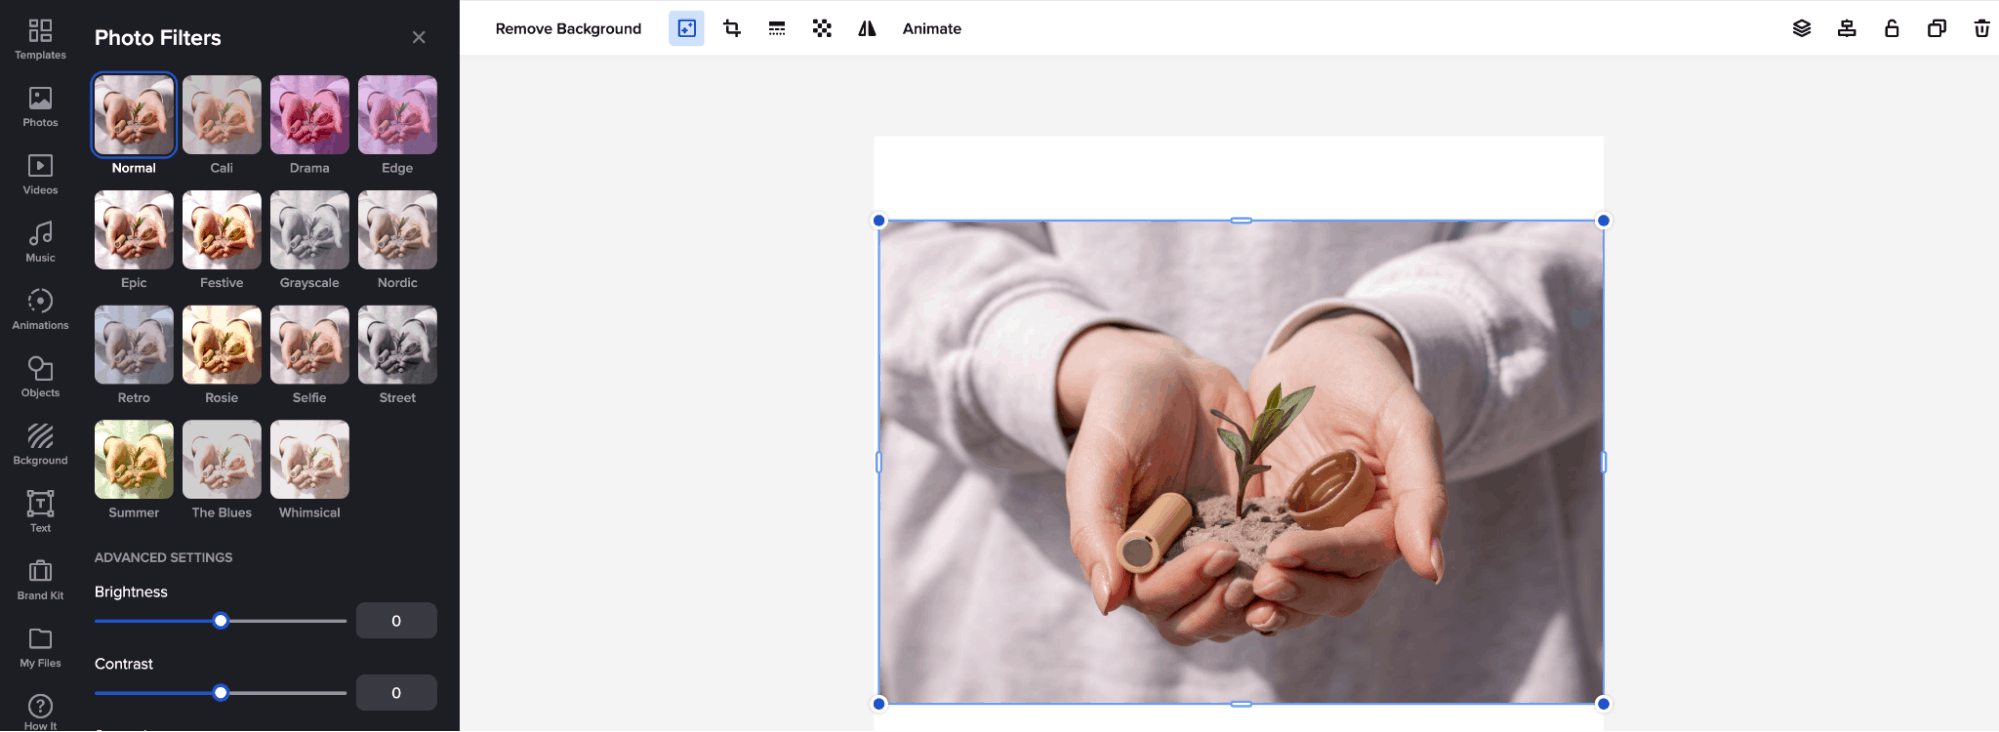Screen dimensions: 1999x732
Task: Click the flip image icon
Action: [867, 29]
